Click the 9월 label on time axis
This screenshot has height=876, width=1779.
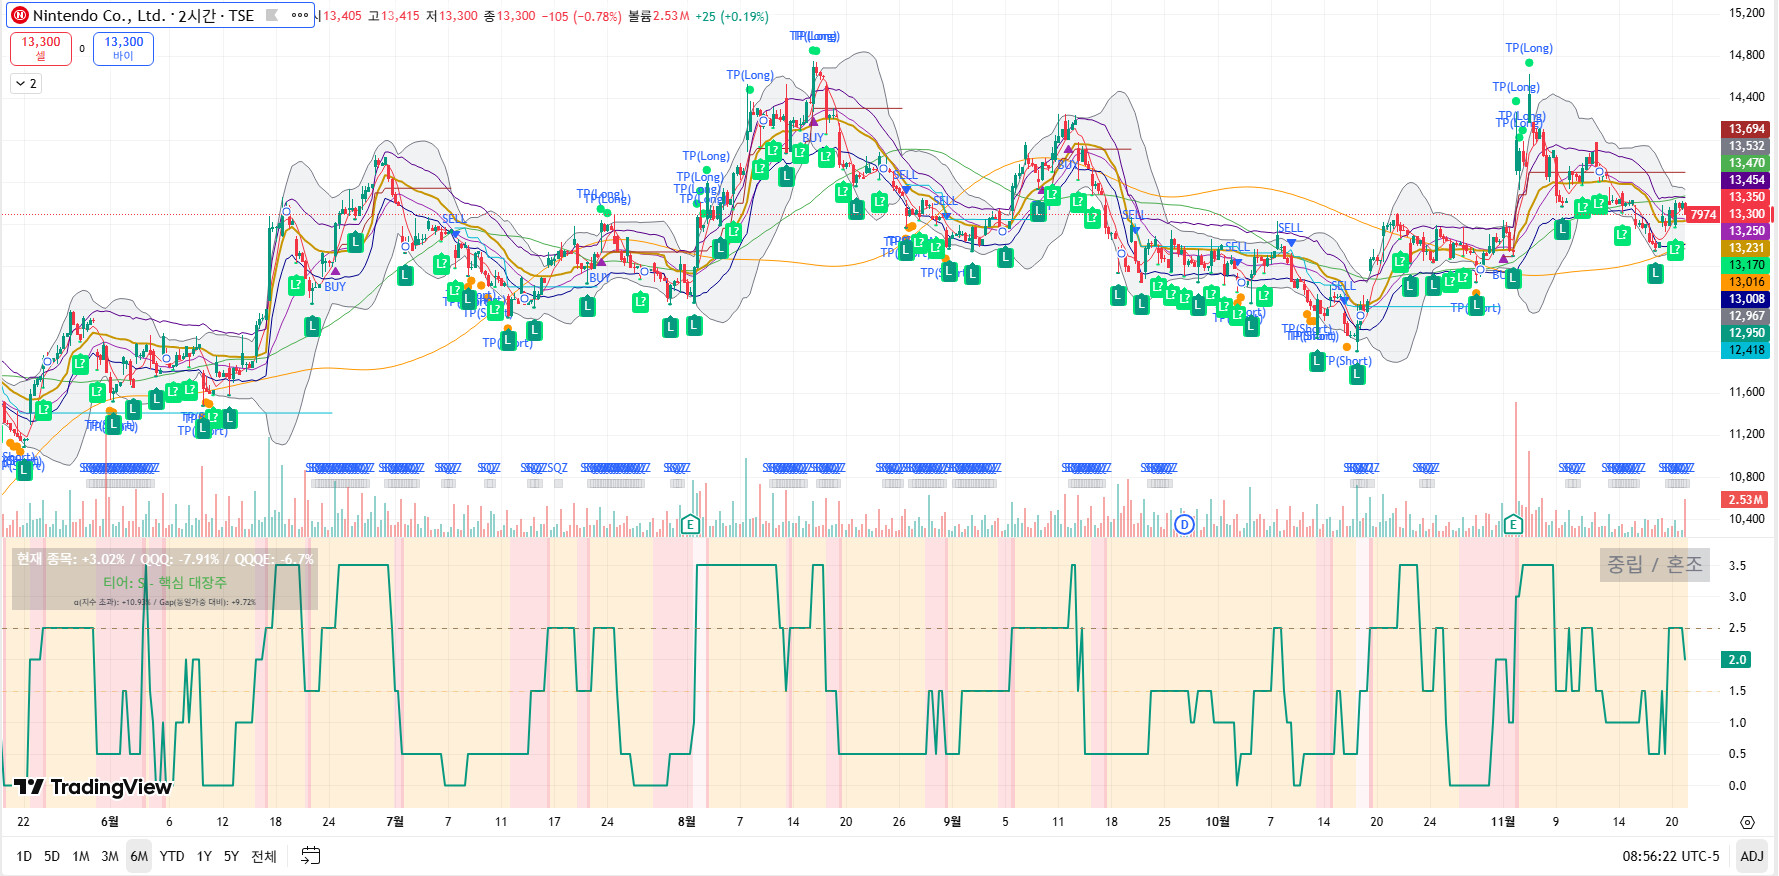(952, 822)
